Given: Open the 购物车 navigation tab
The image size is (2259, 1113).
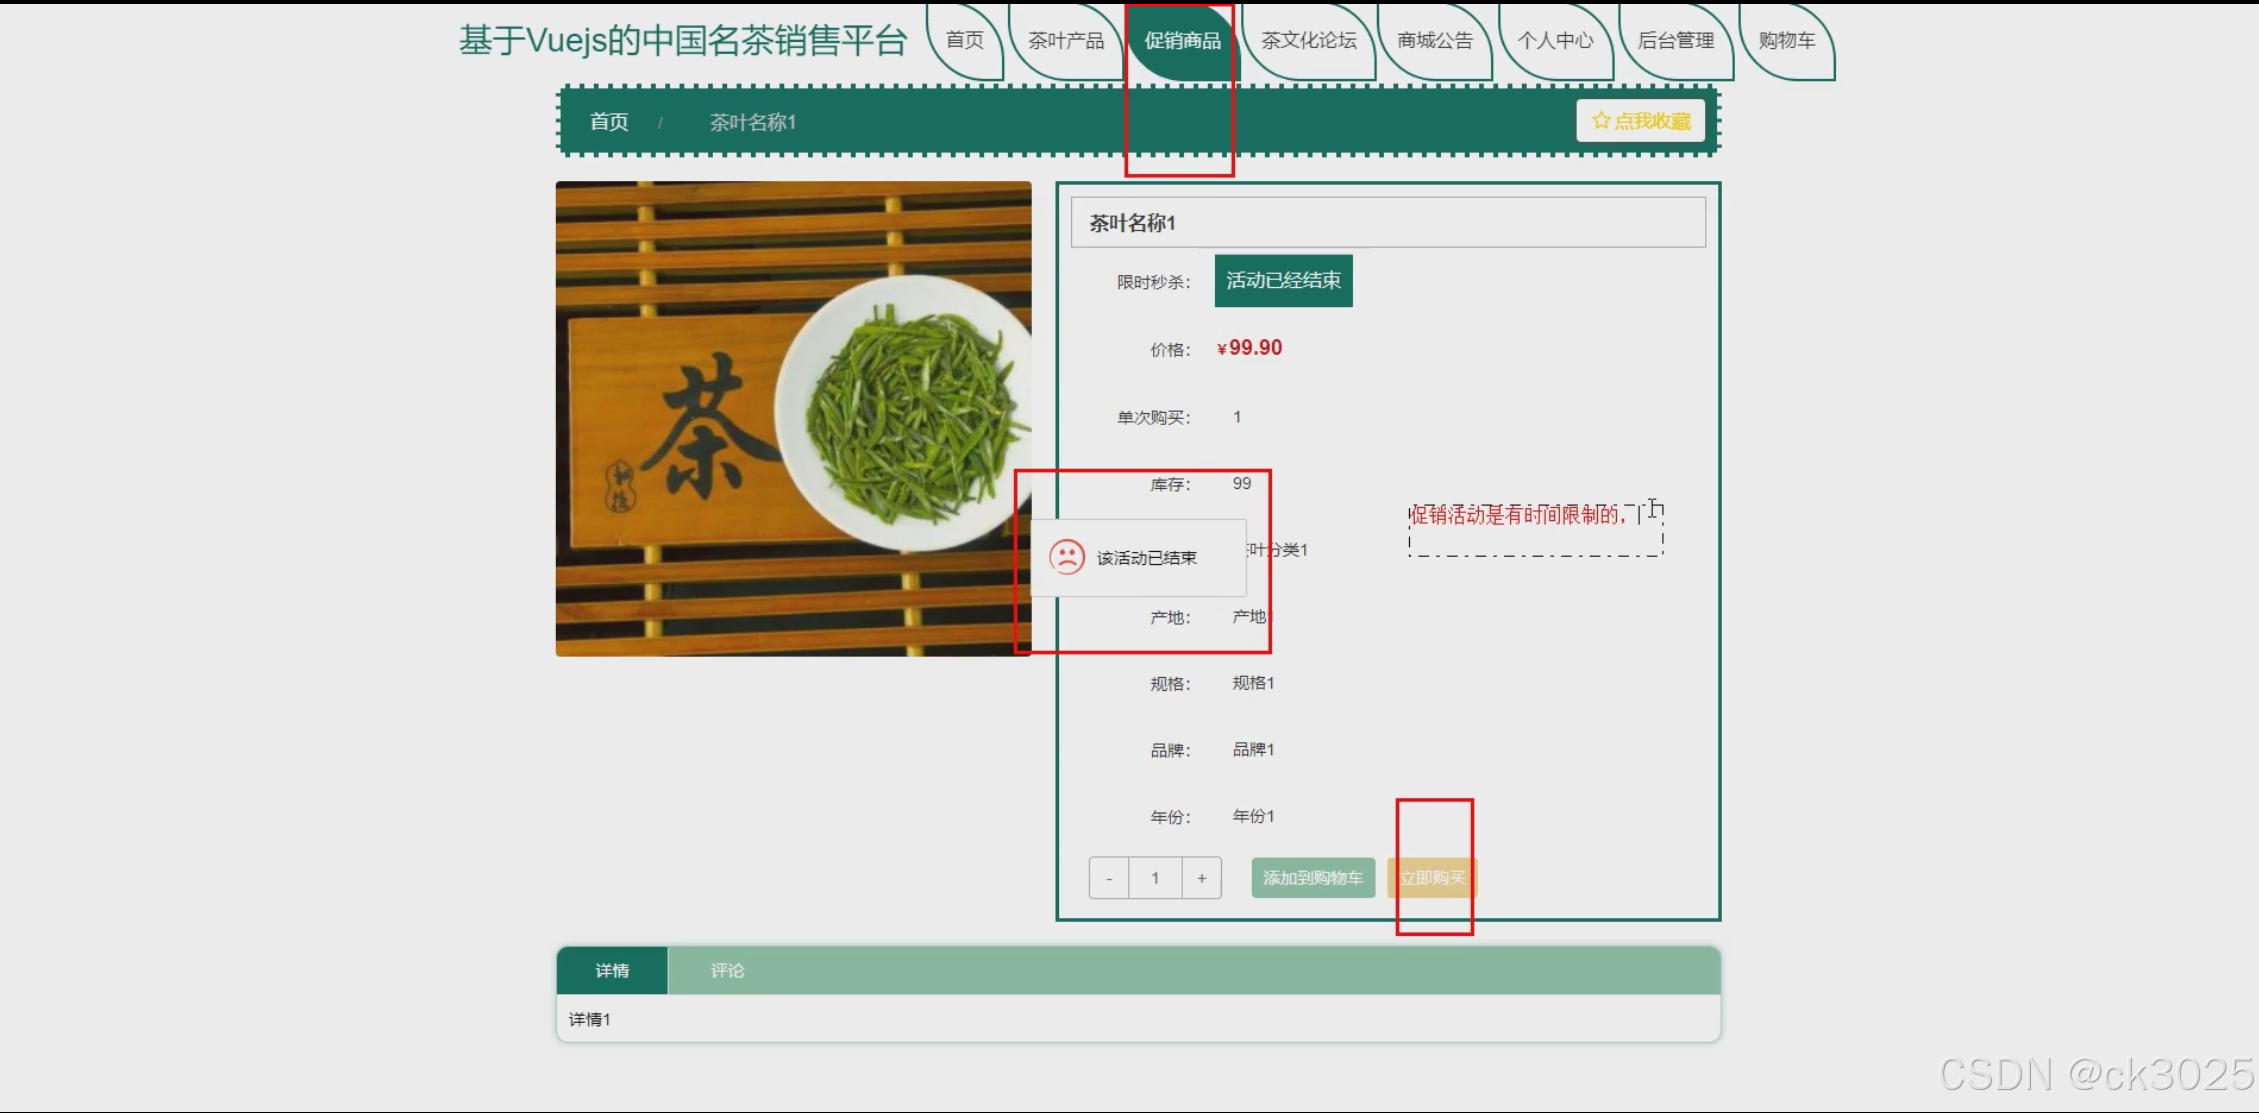Looking at the screenshot, I should click(1786, 40).
